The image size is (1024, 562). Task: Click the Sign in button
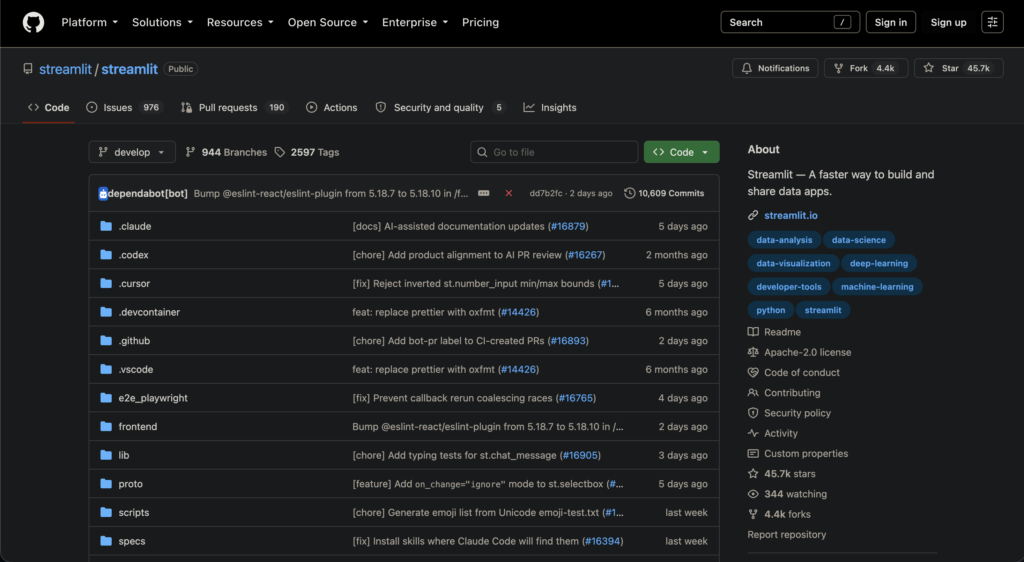890,22
